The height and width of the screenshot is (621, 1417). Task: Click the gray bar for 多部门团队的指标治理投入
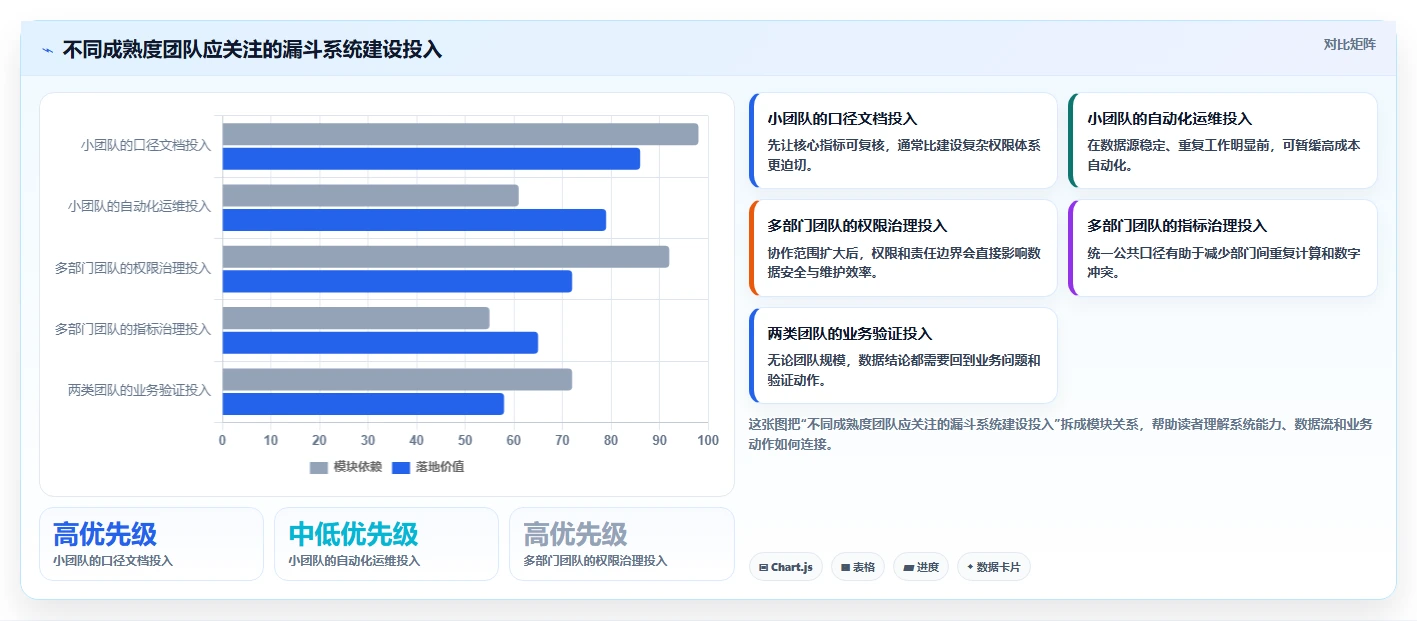tap(356, 318)
